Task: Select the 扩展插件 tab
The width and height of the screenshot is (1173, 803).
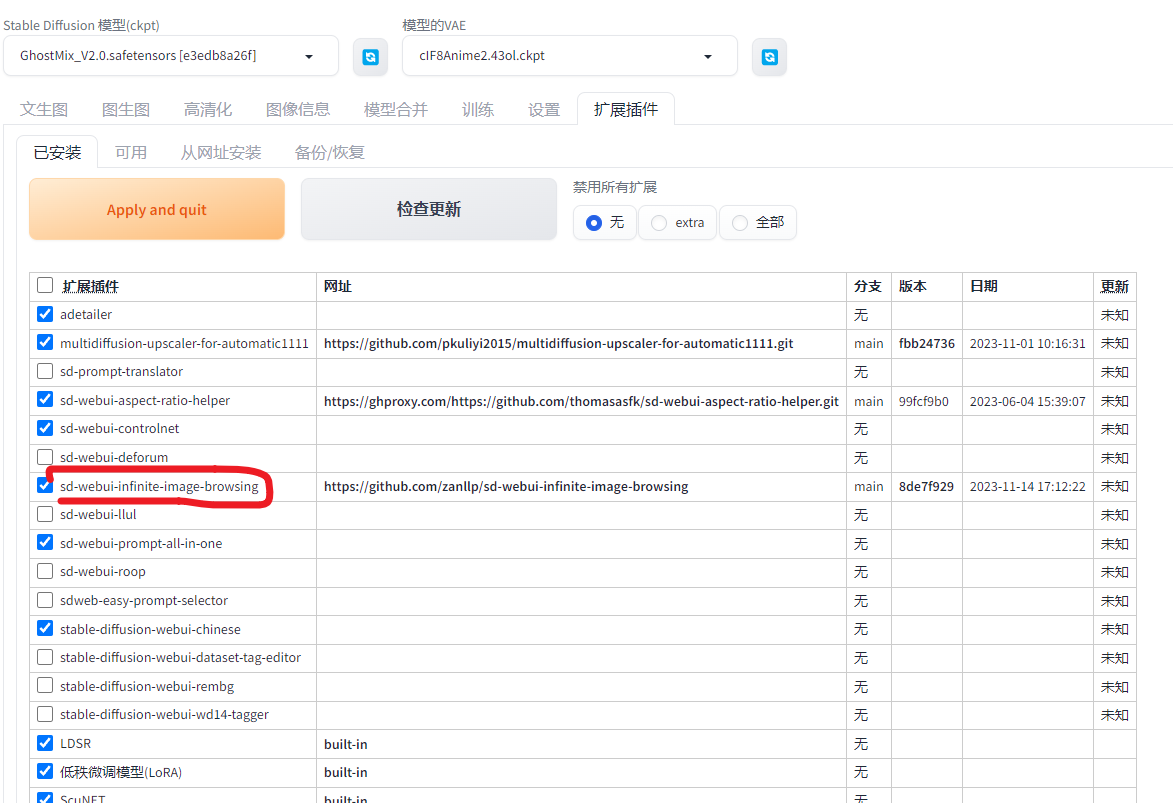Action: click(626, 109)
